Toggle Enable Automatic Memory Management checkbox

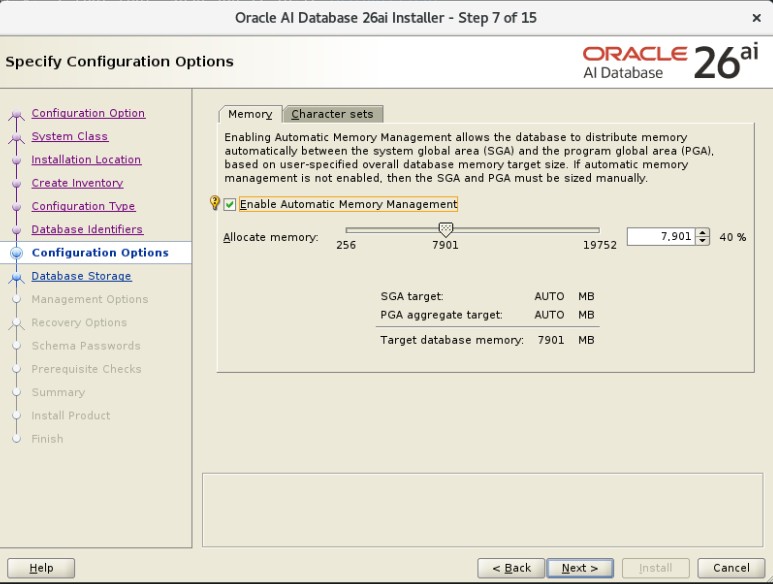tap(230, 204)
